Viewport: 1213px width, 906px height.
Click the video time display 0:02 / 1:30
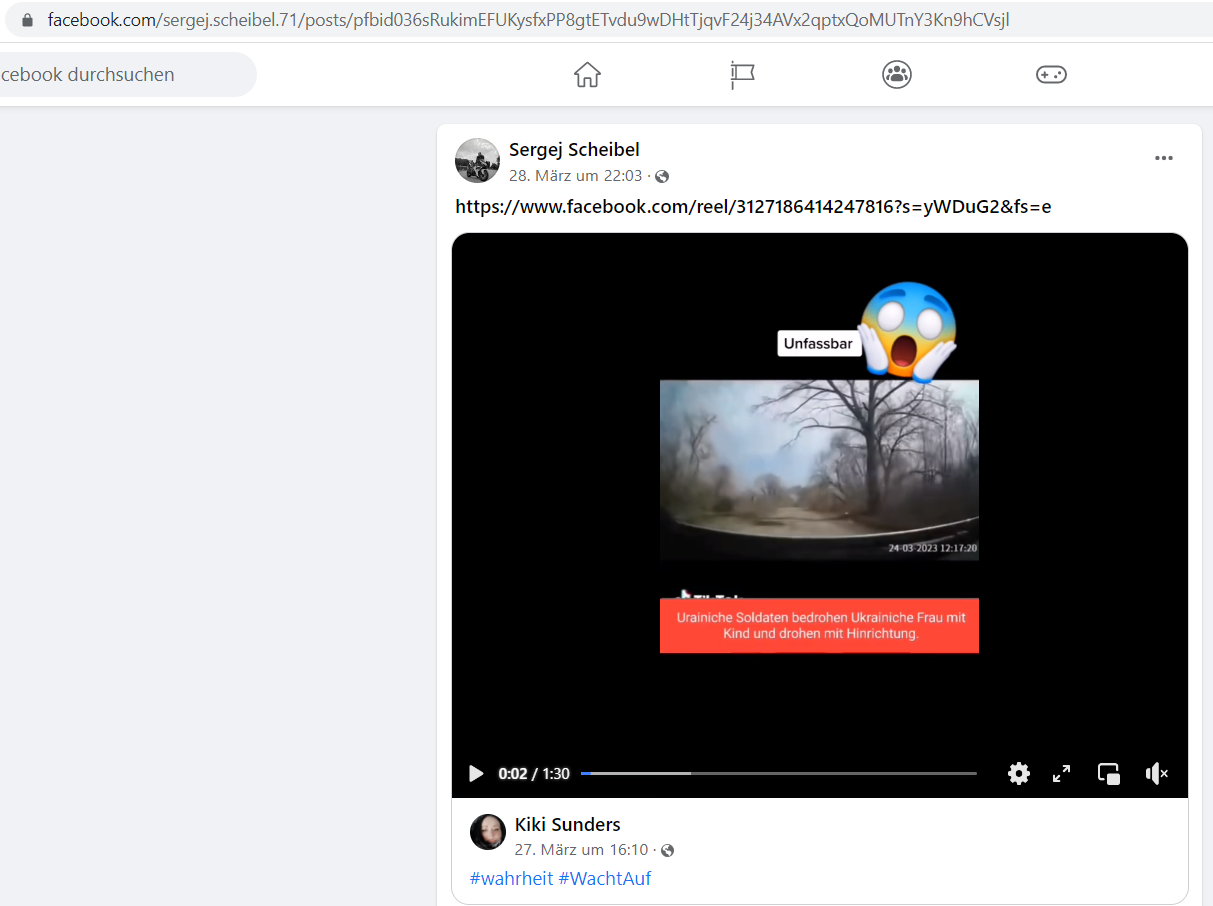click(x=534, y=774)
